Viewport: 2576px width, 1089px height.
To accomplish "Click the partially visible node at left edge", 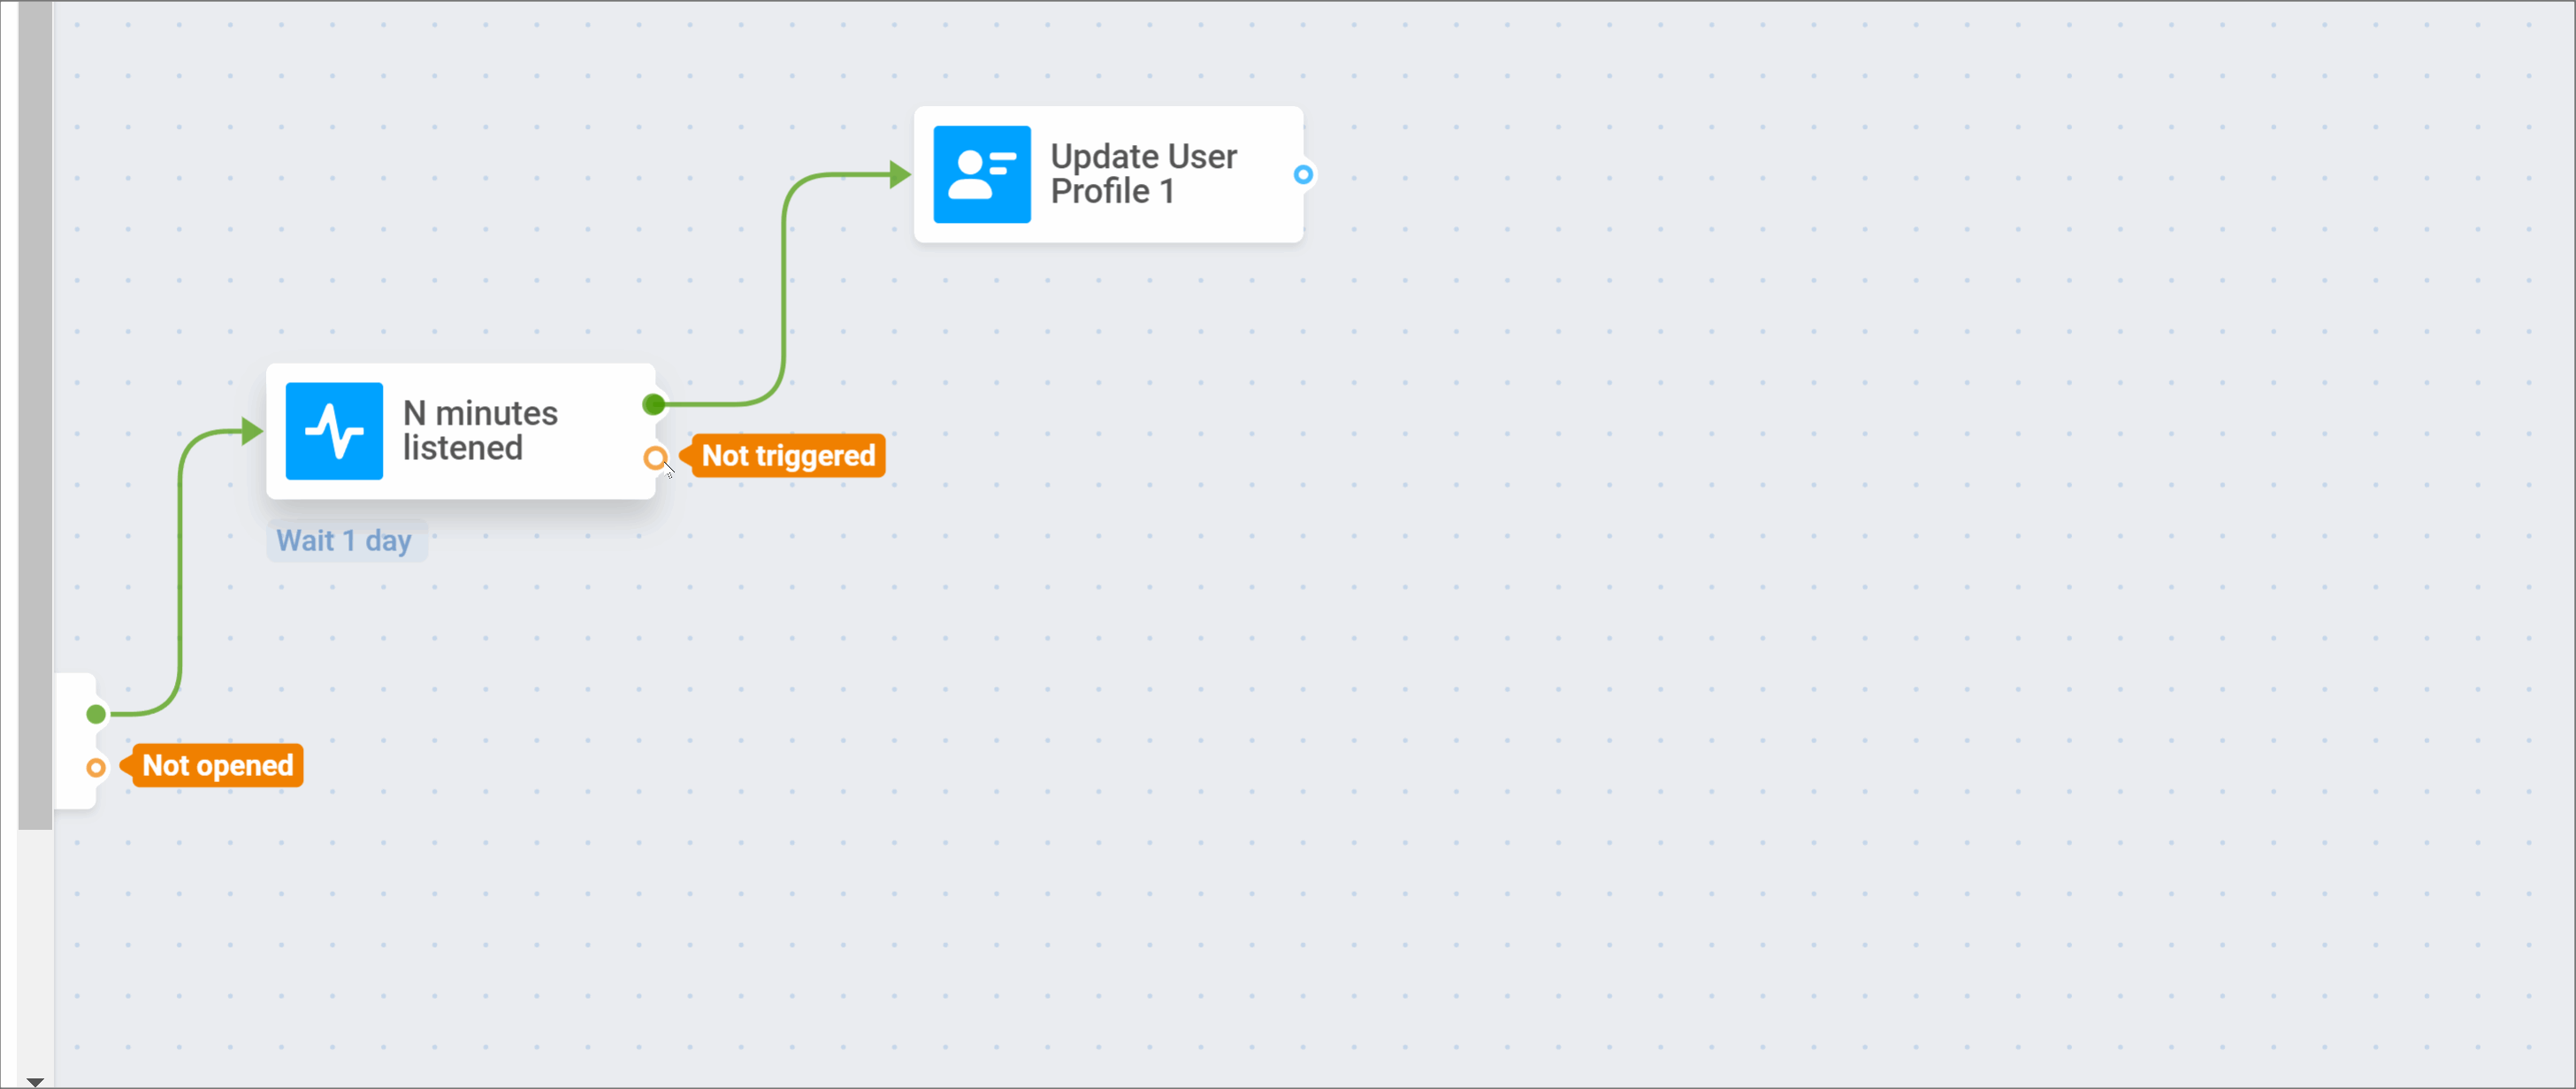I will tap(75, 741).
